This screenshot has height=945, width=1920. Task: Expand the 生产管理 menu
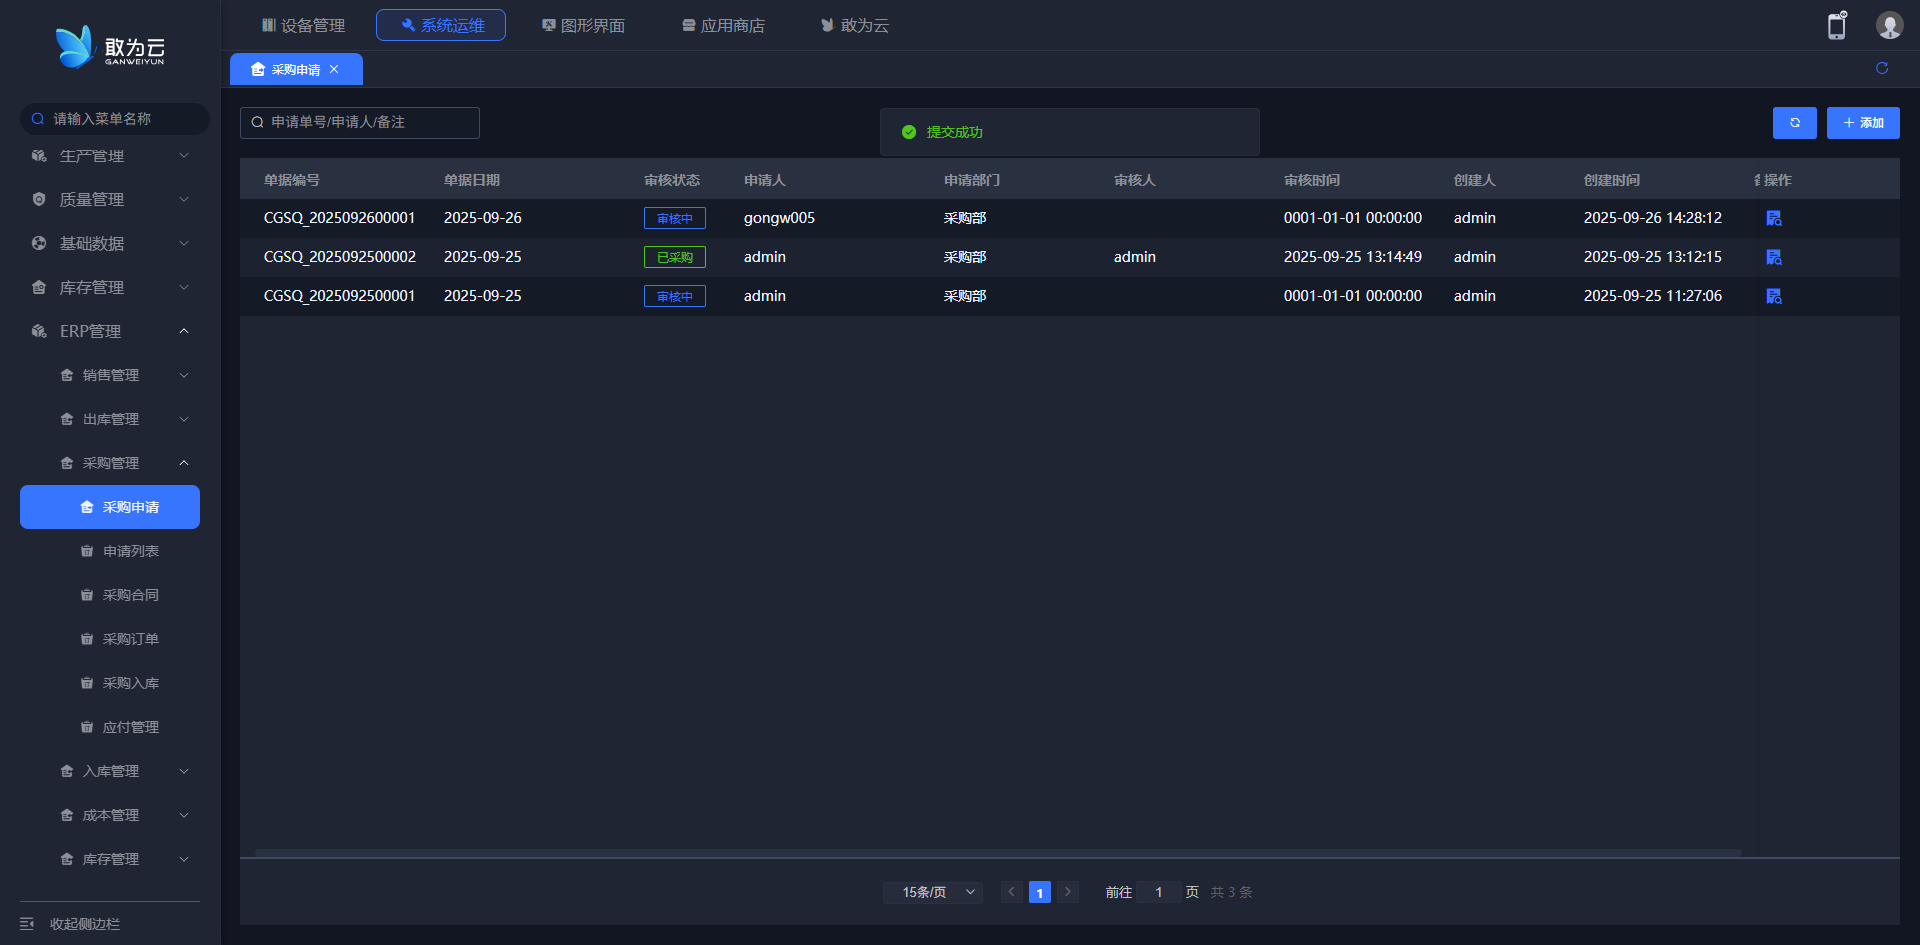click(x=110, y=156)
